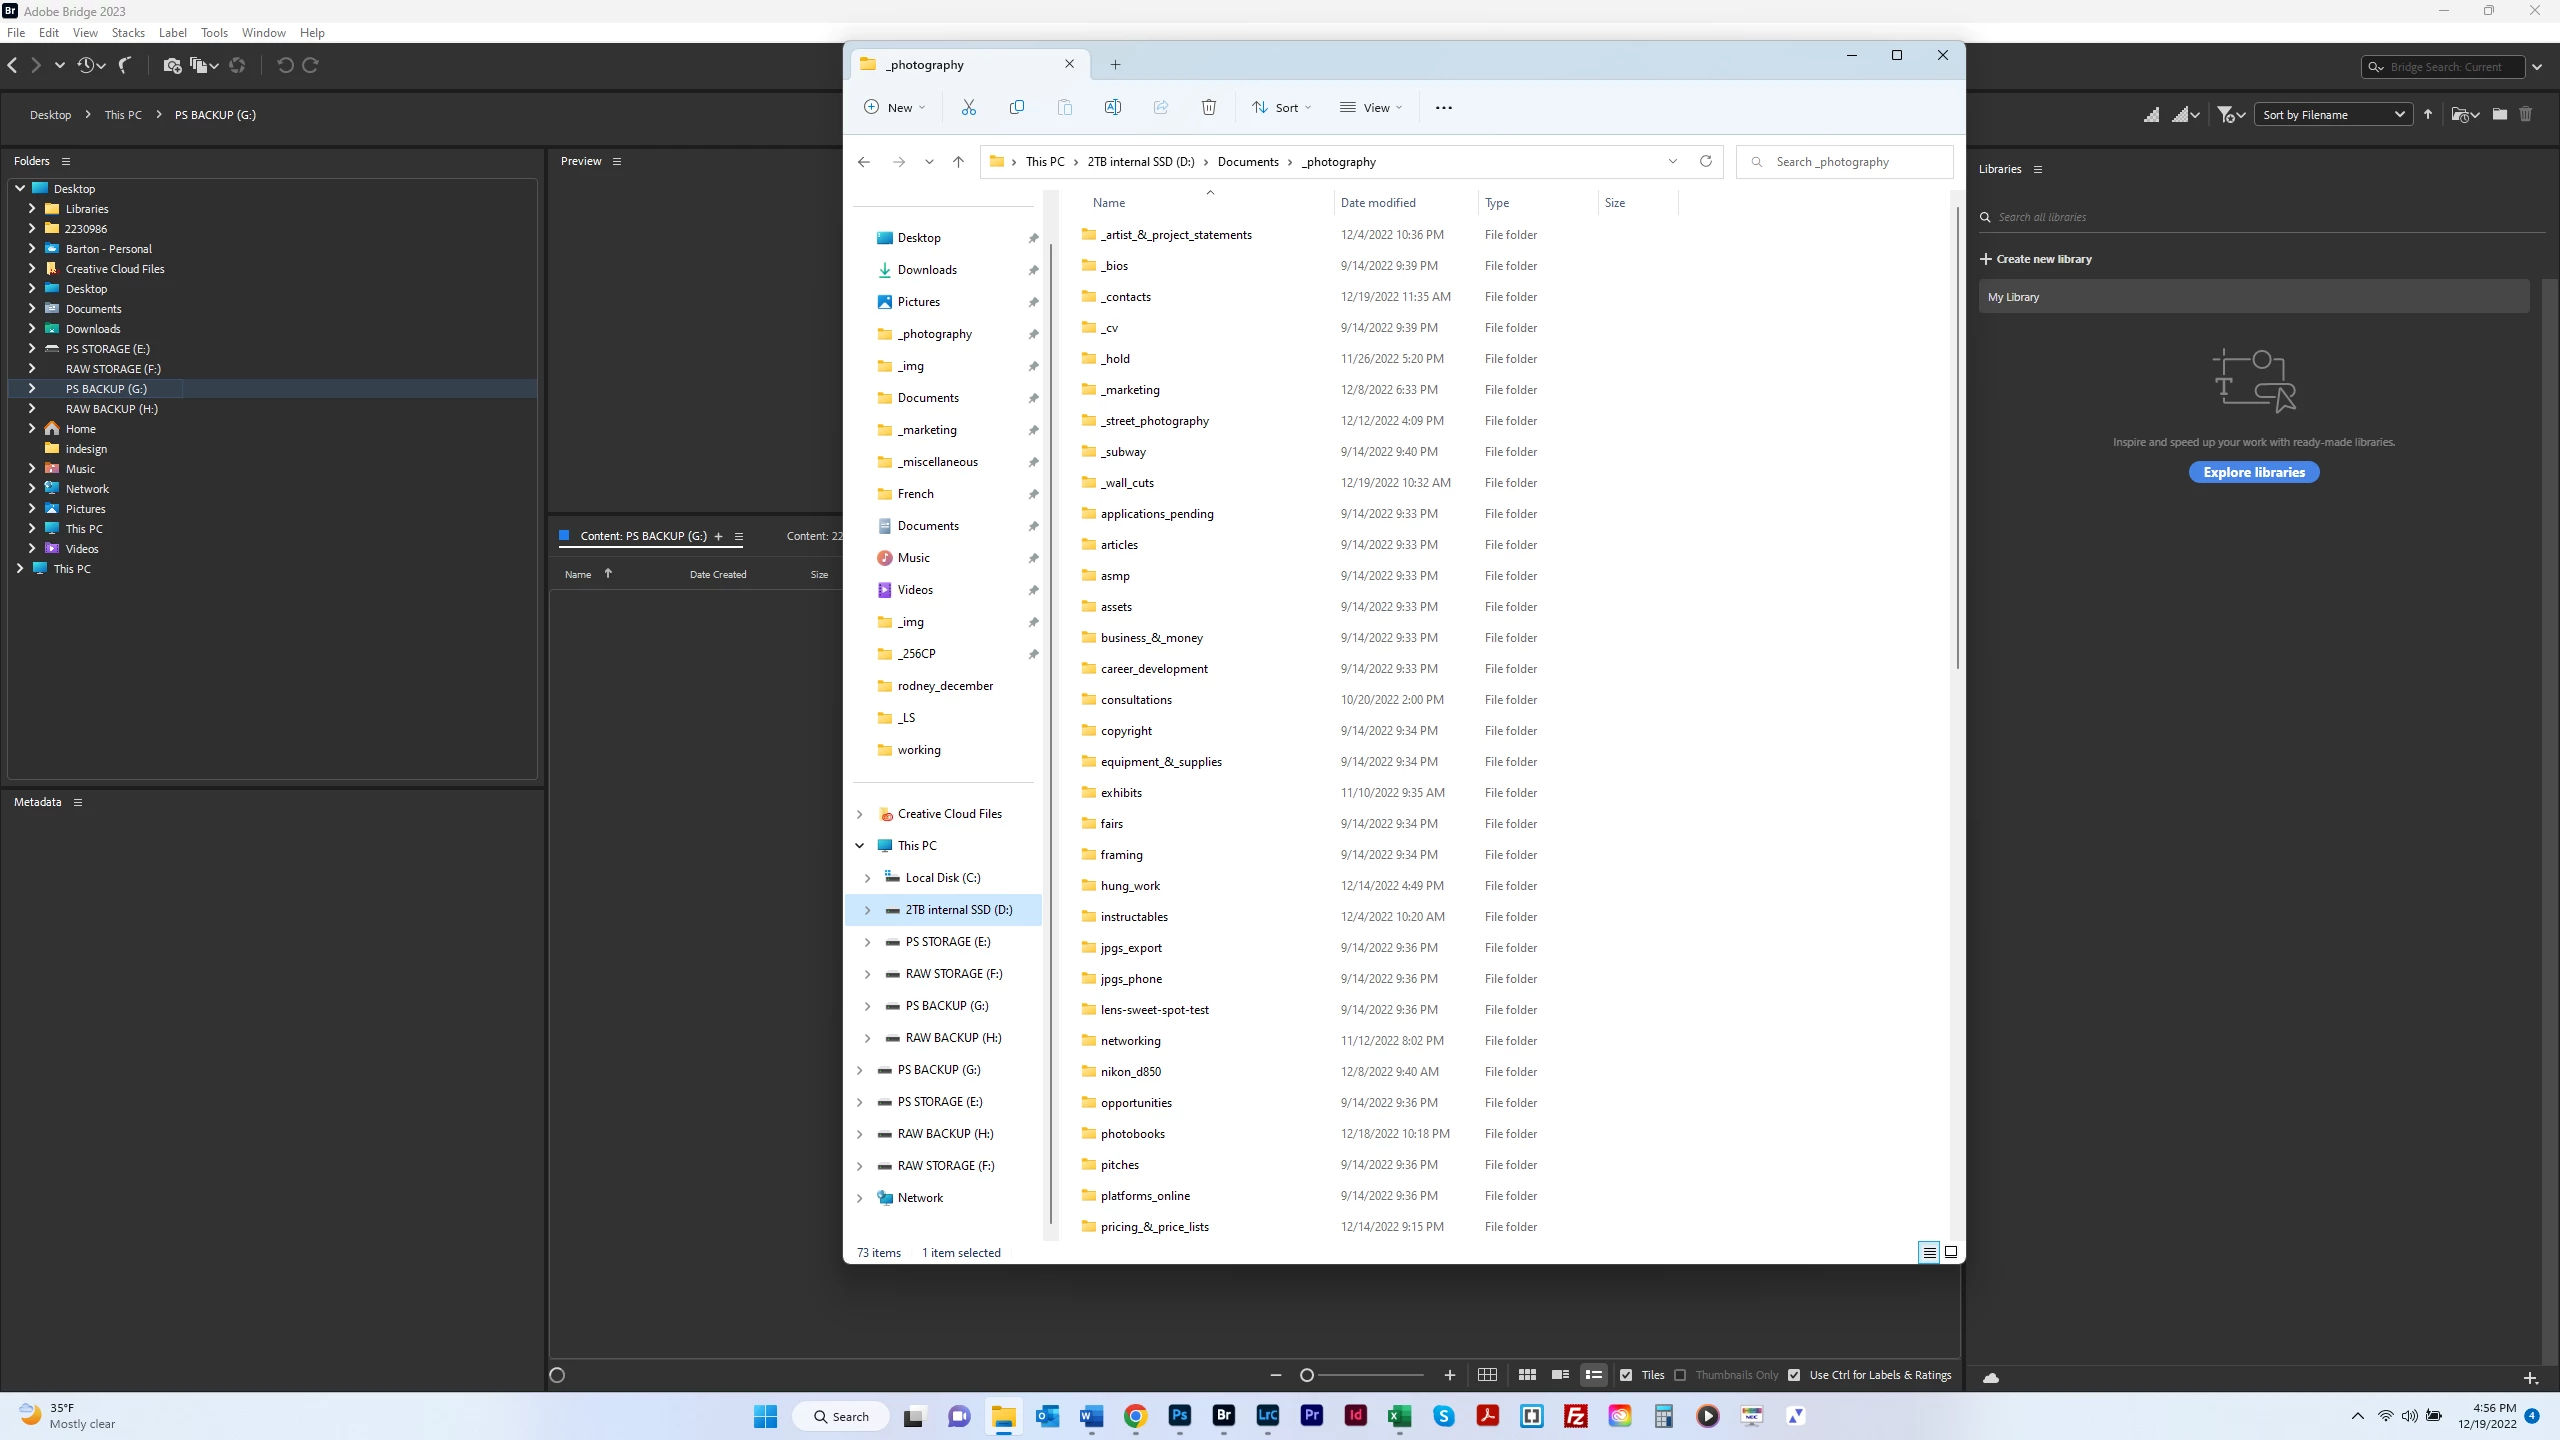This screenshot has height=1440, width=2560.
Task: Toggle the Thumbnails Only checkbox
Action: point(1680,1375)
